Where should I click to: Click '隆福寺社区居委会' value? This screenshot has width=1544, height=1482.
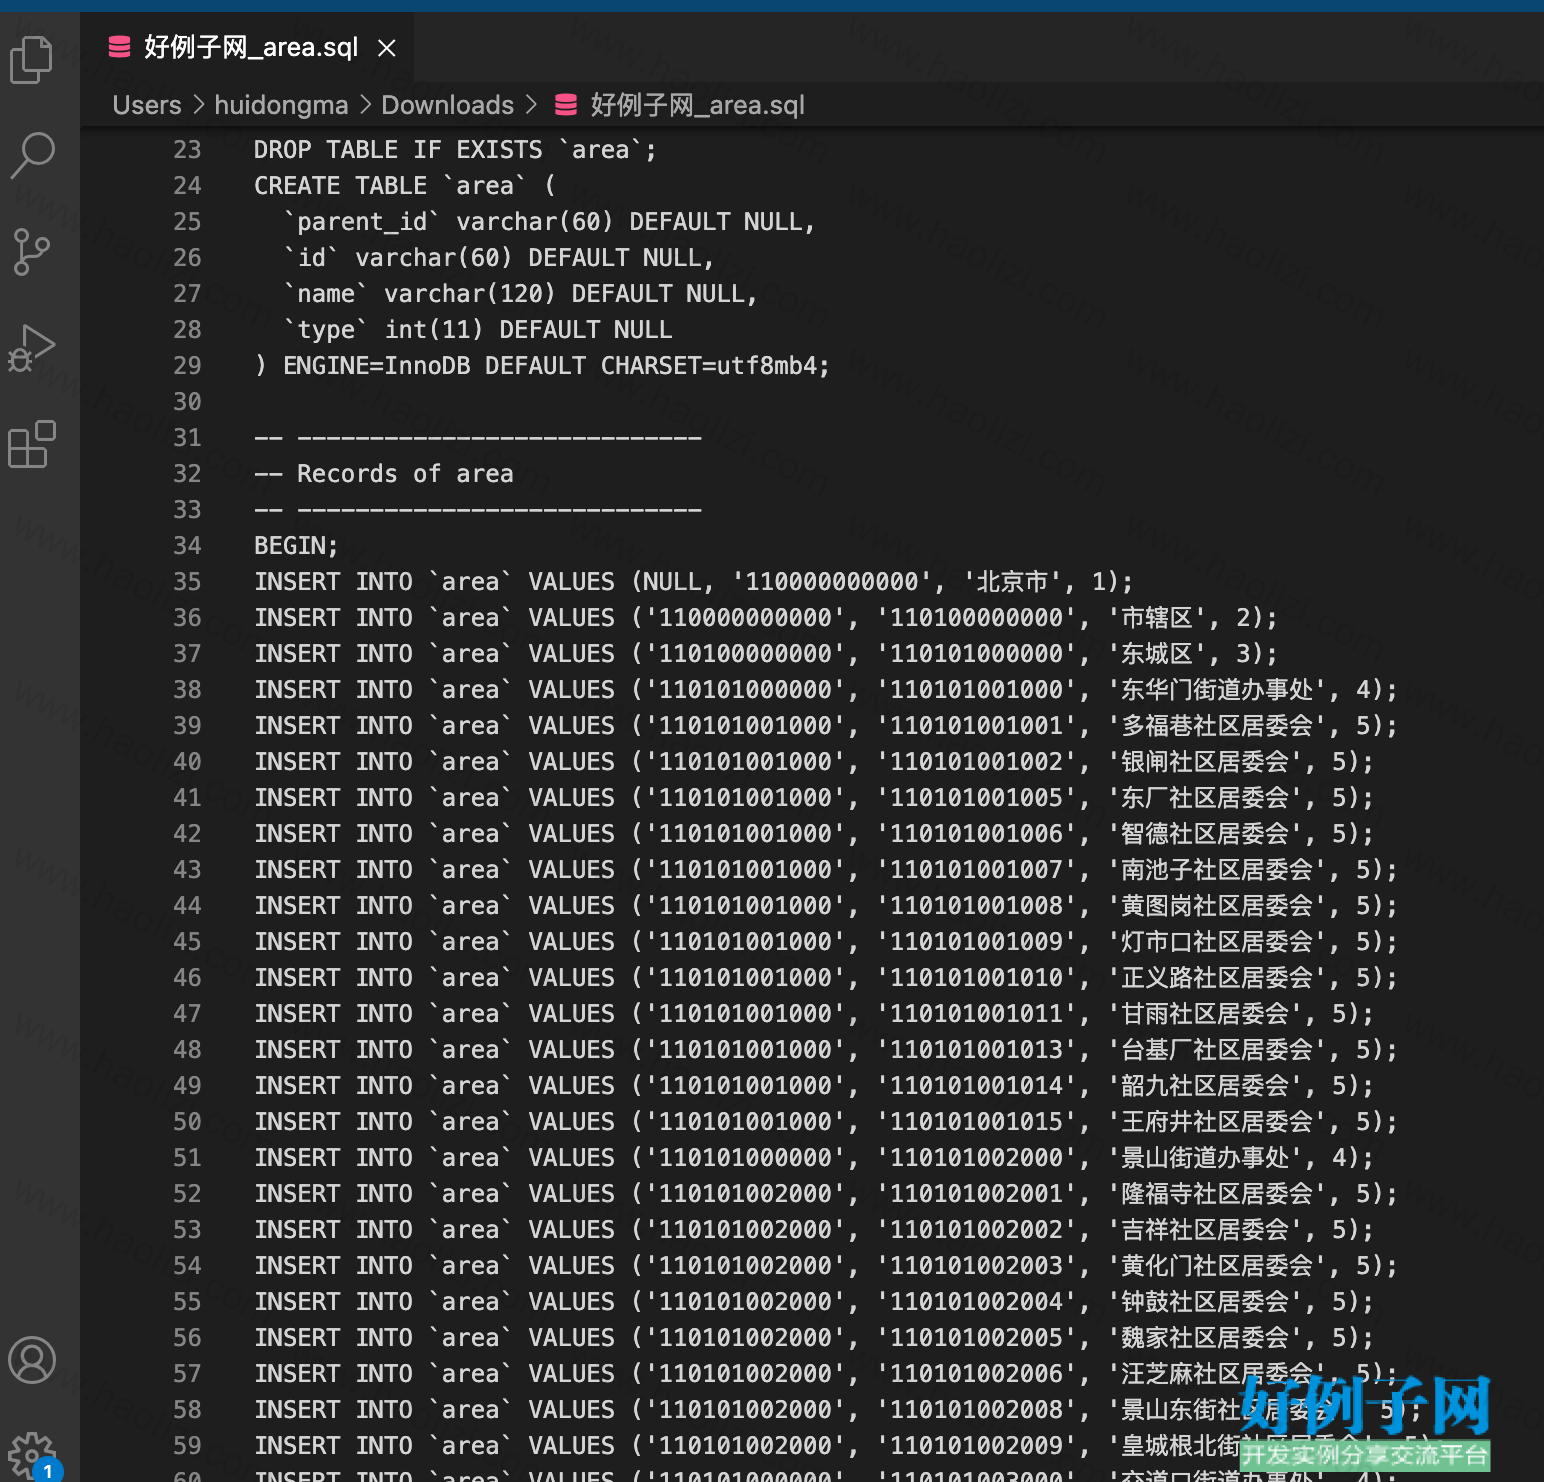click(1217, 1194)
